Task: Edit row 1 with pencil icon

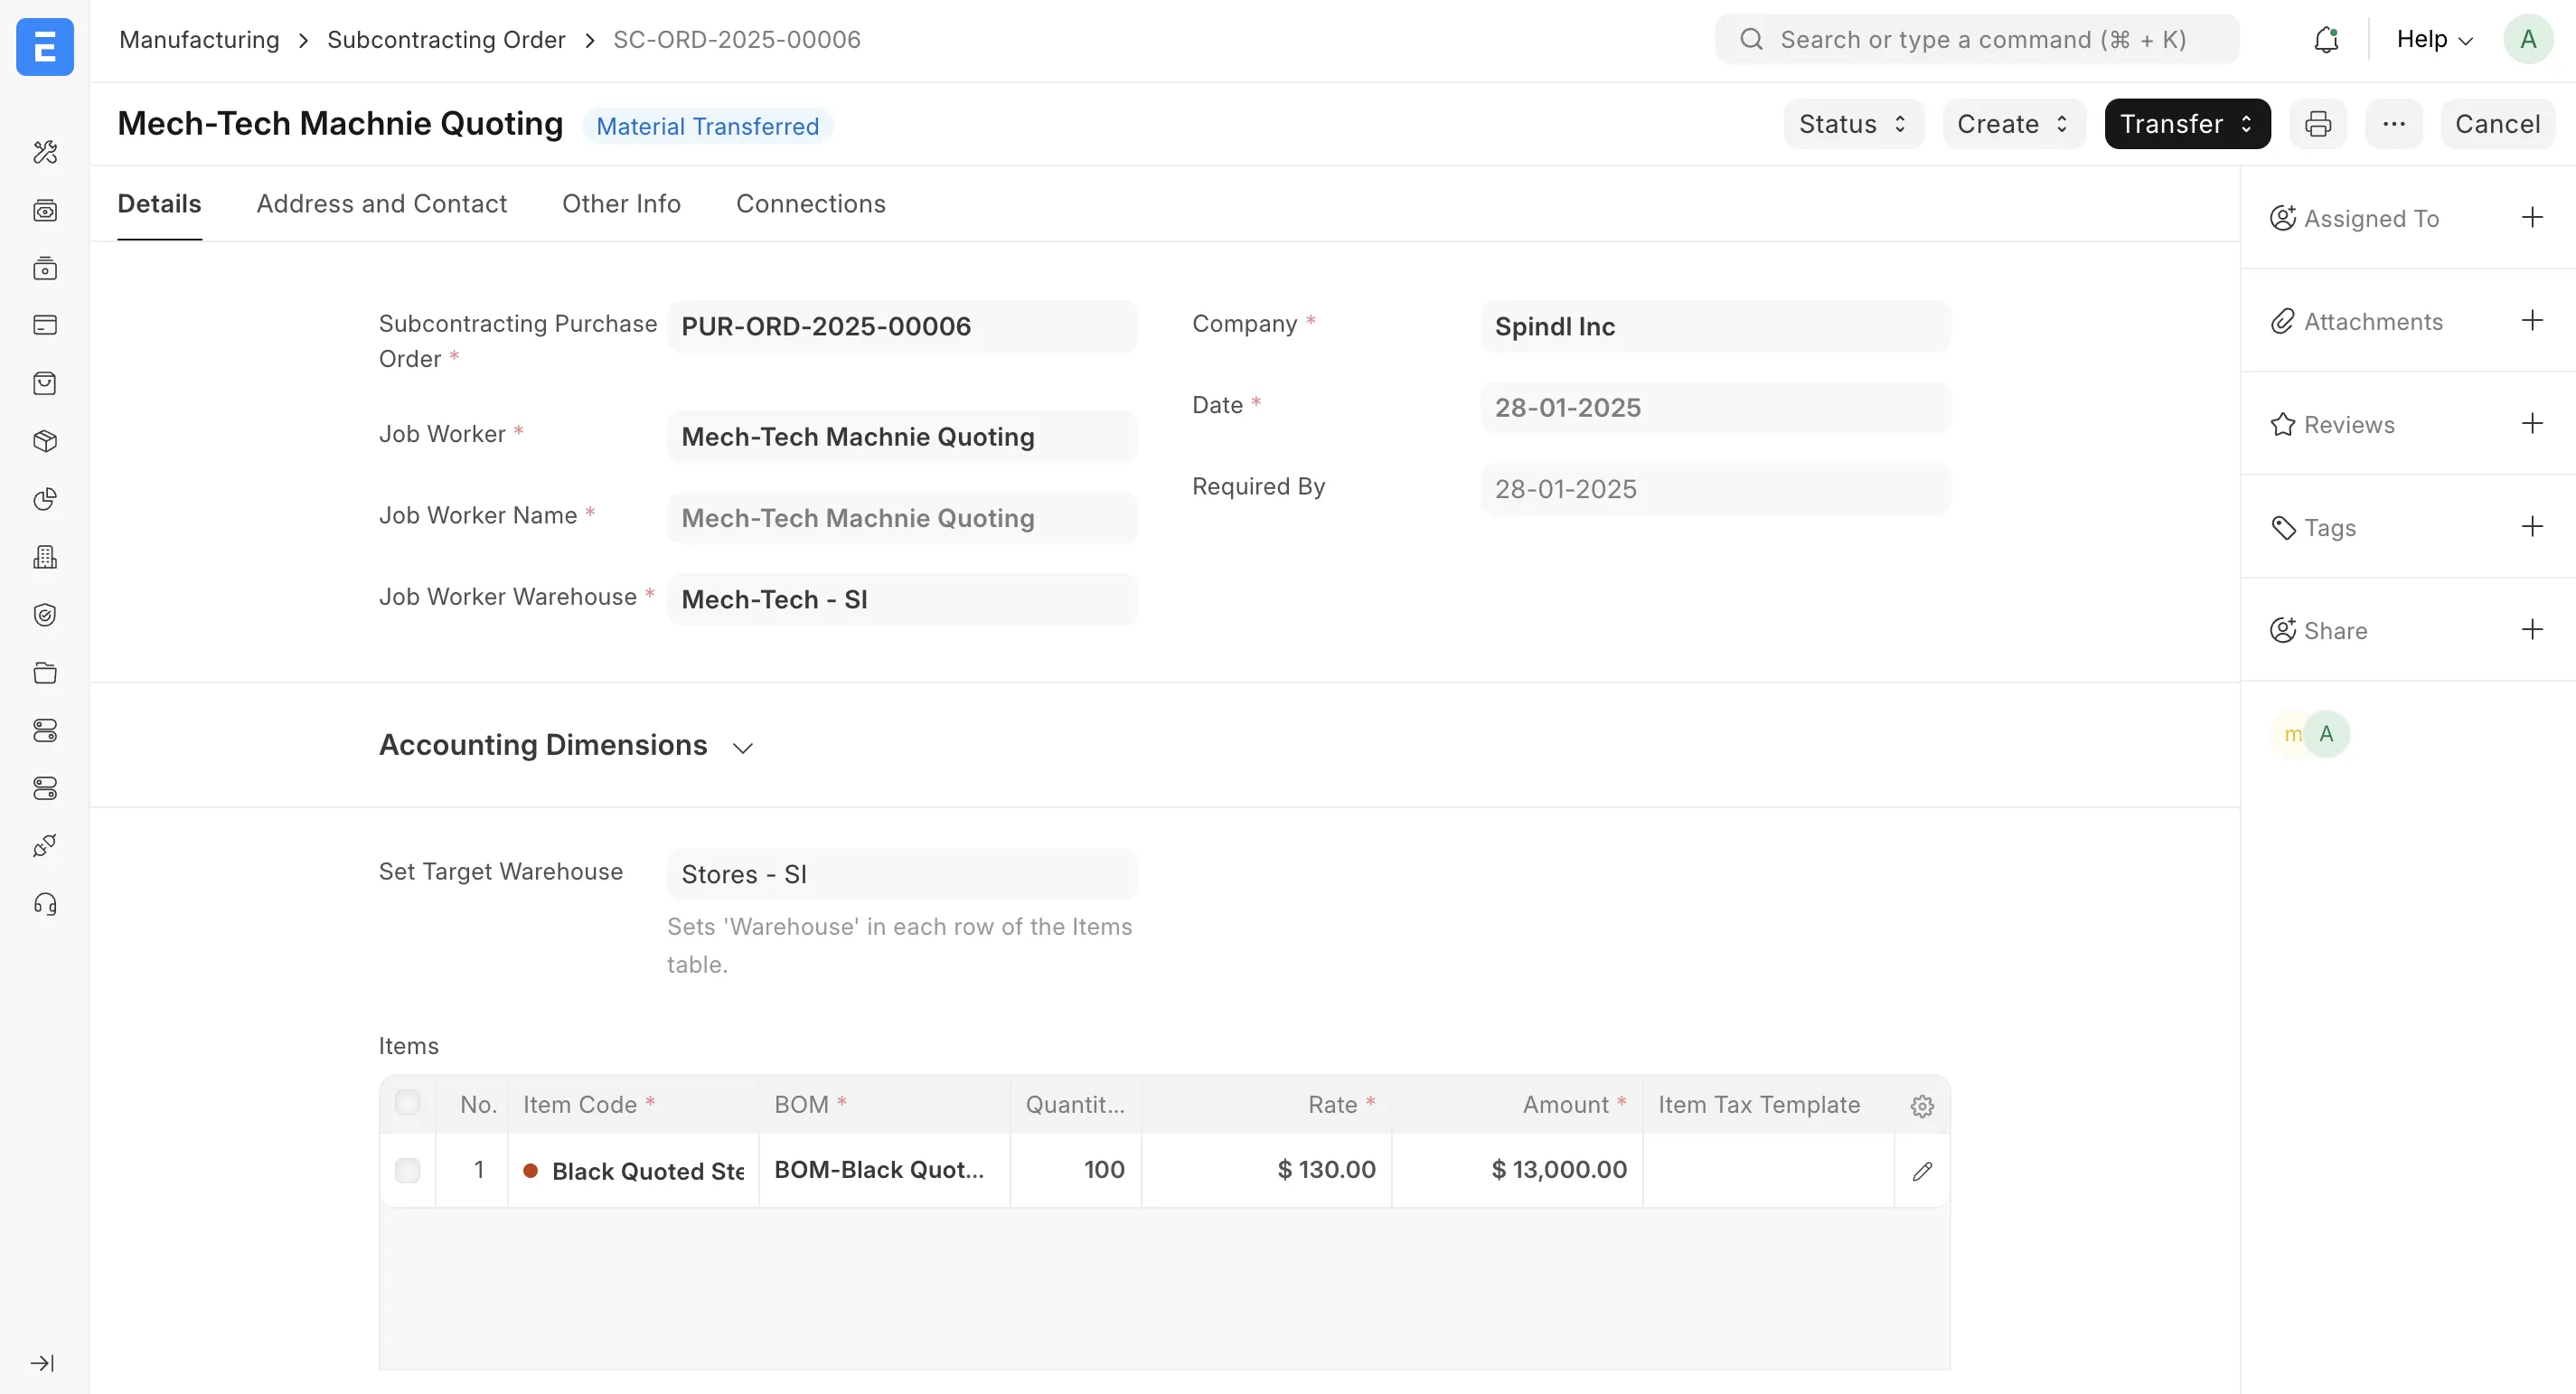Action: (1921, 1171)
